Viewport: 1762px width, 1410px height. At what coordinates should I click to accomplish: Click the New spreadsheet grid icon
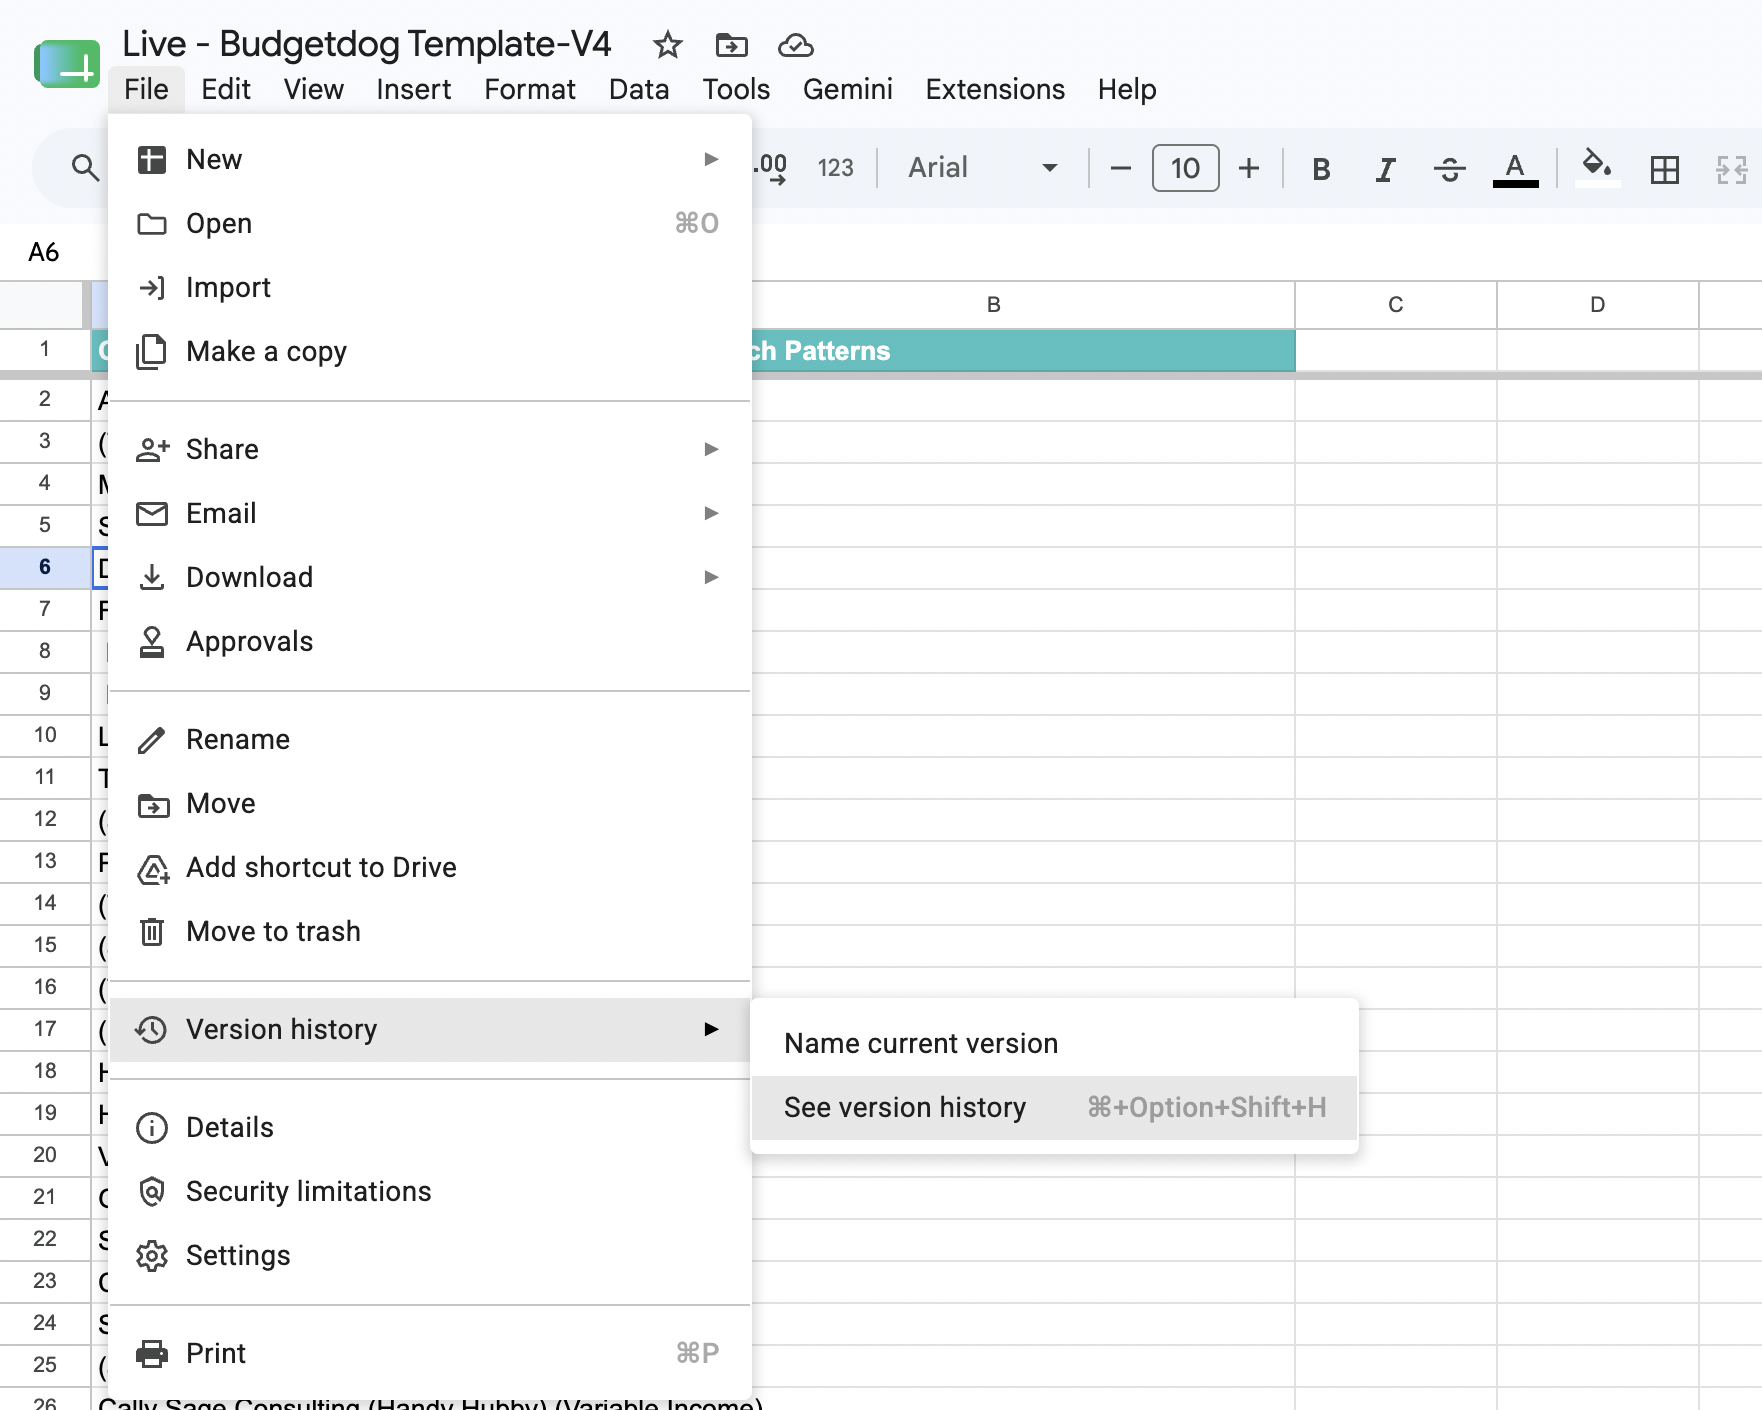(x=152, y=160)
